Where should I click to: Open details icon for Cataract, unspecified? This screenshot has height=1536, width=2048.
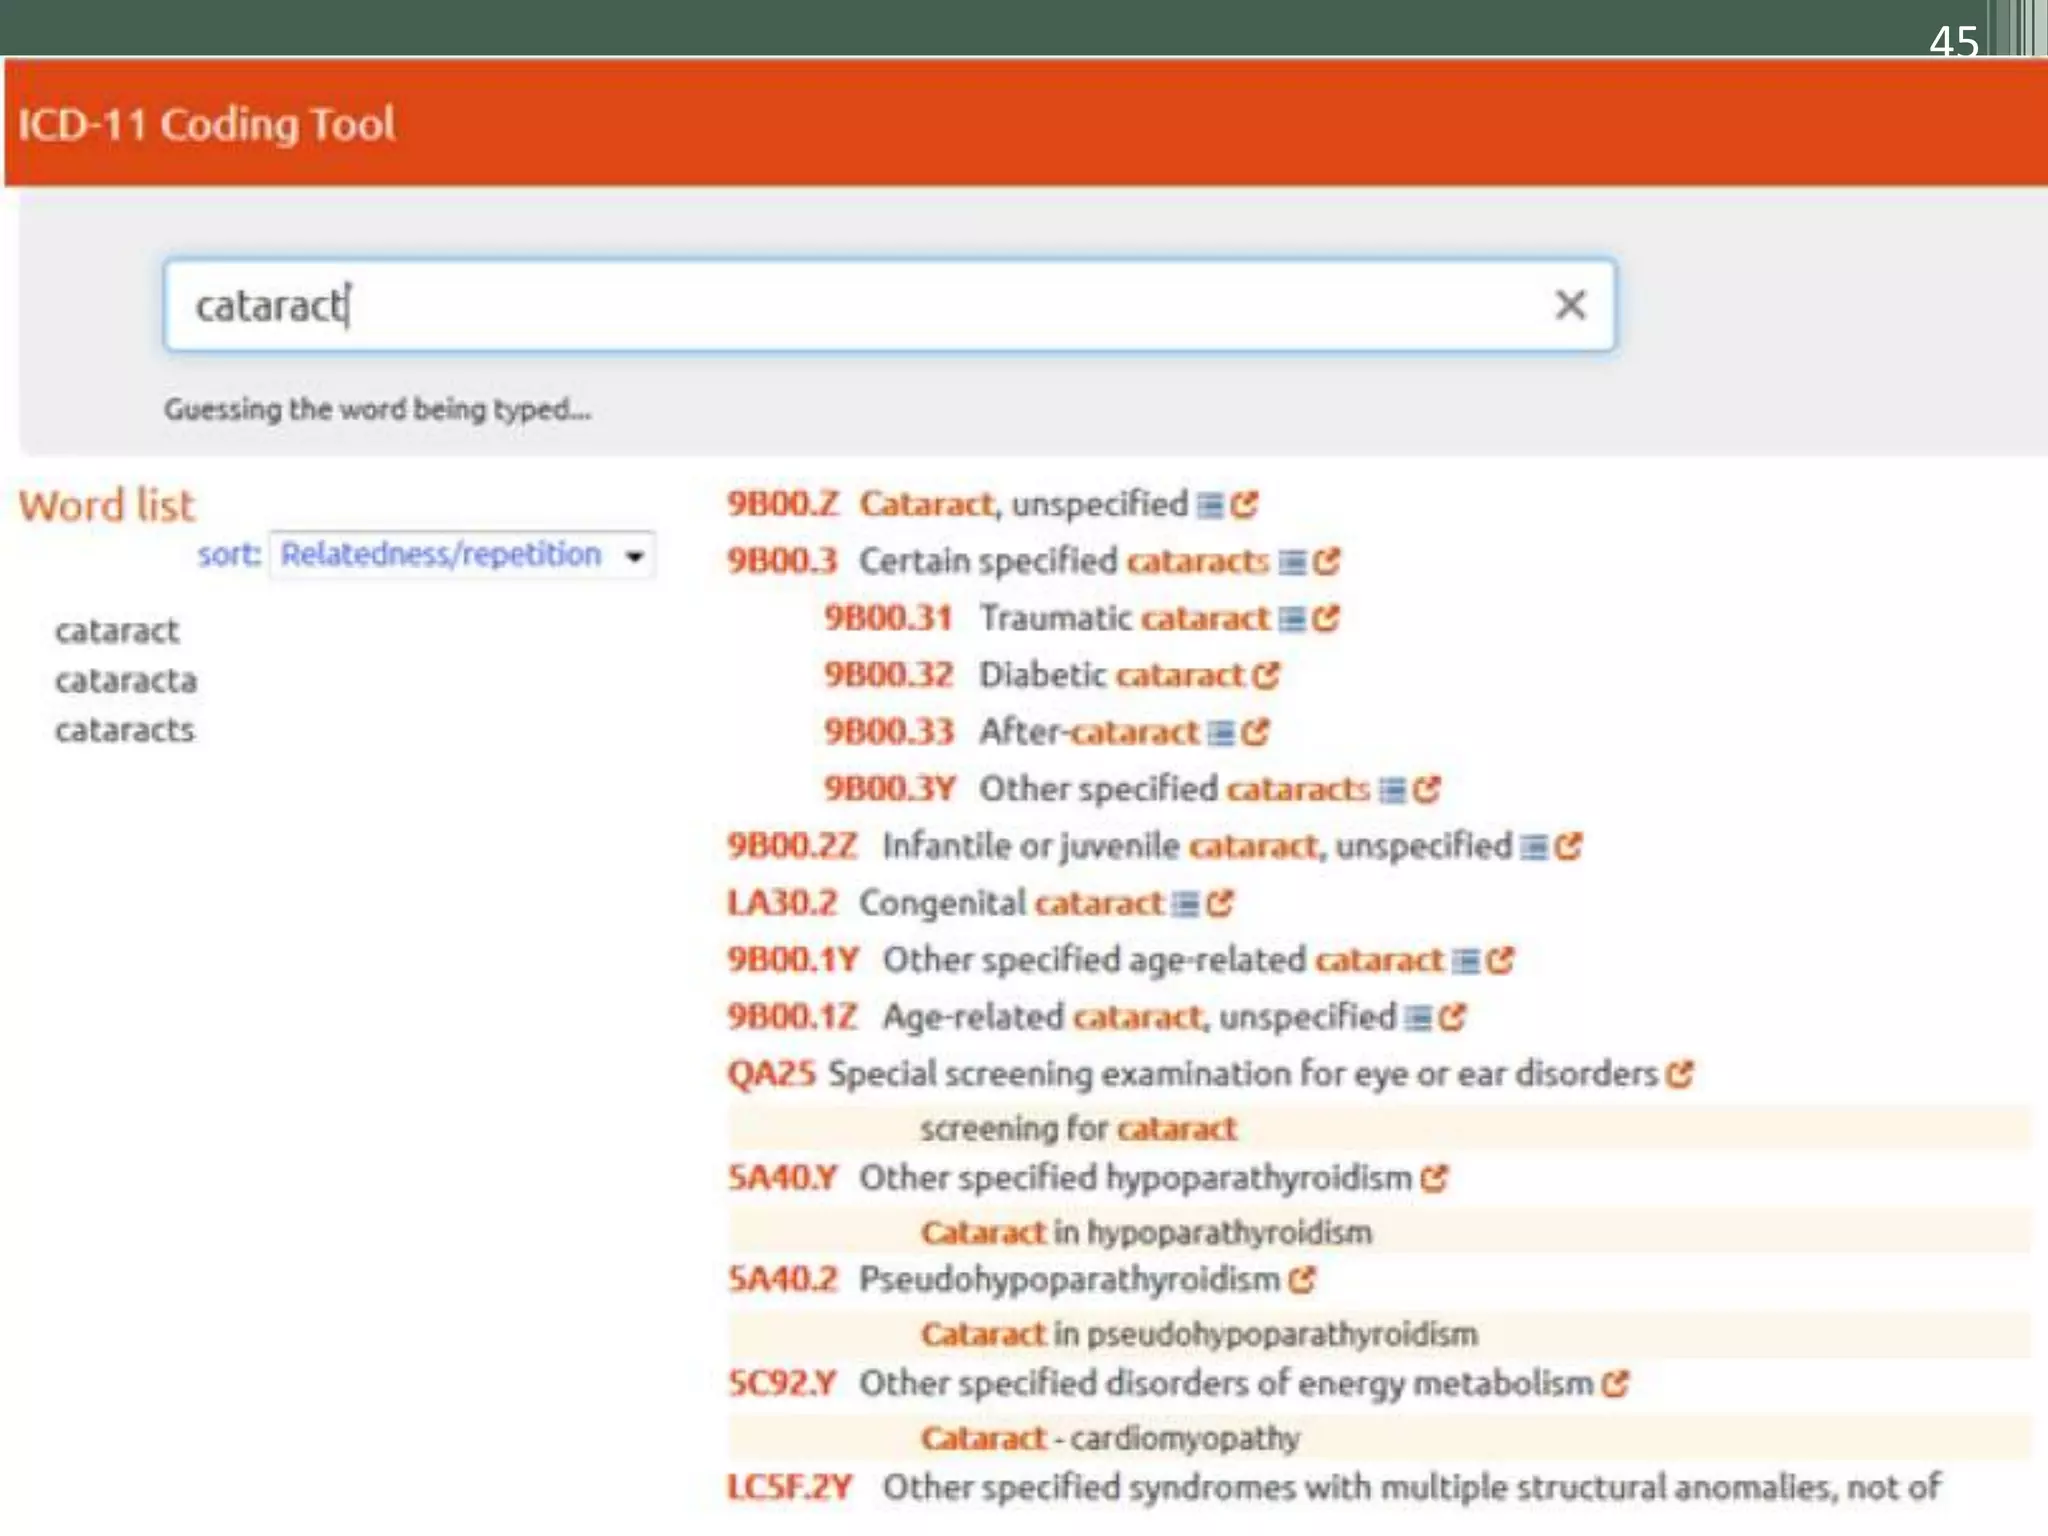point(1210,505)
